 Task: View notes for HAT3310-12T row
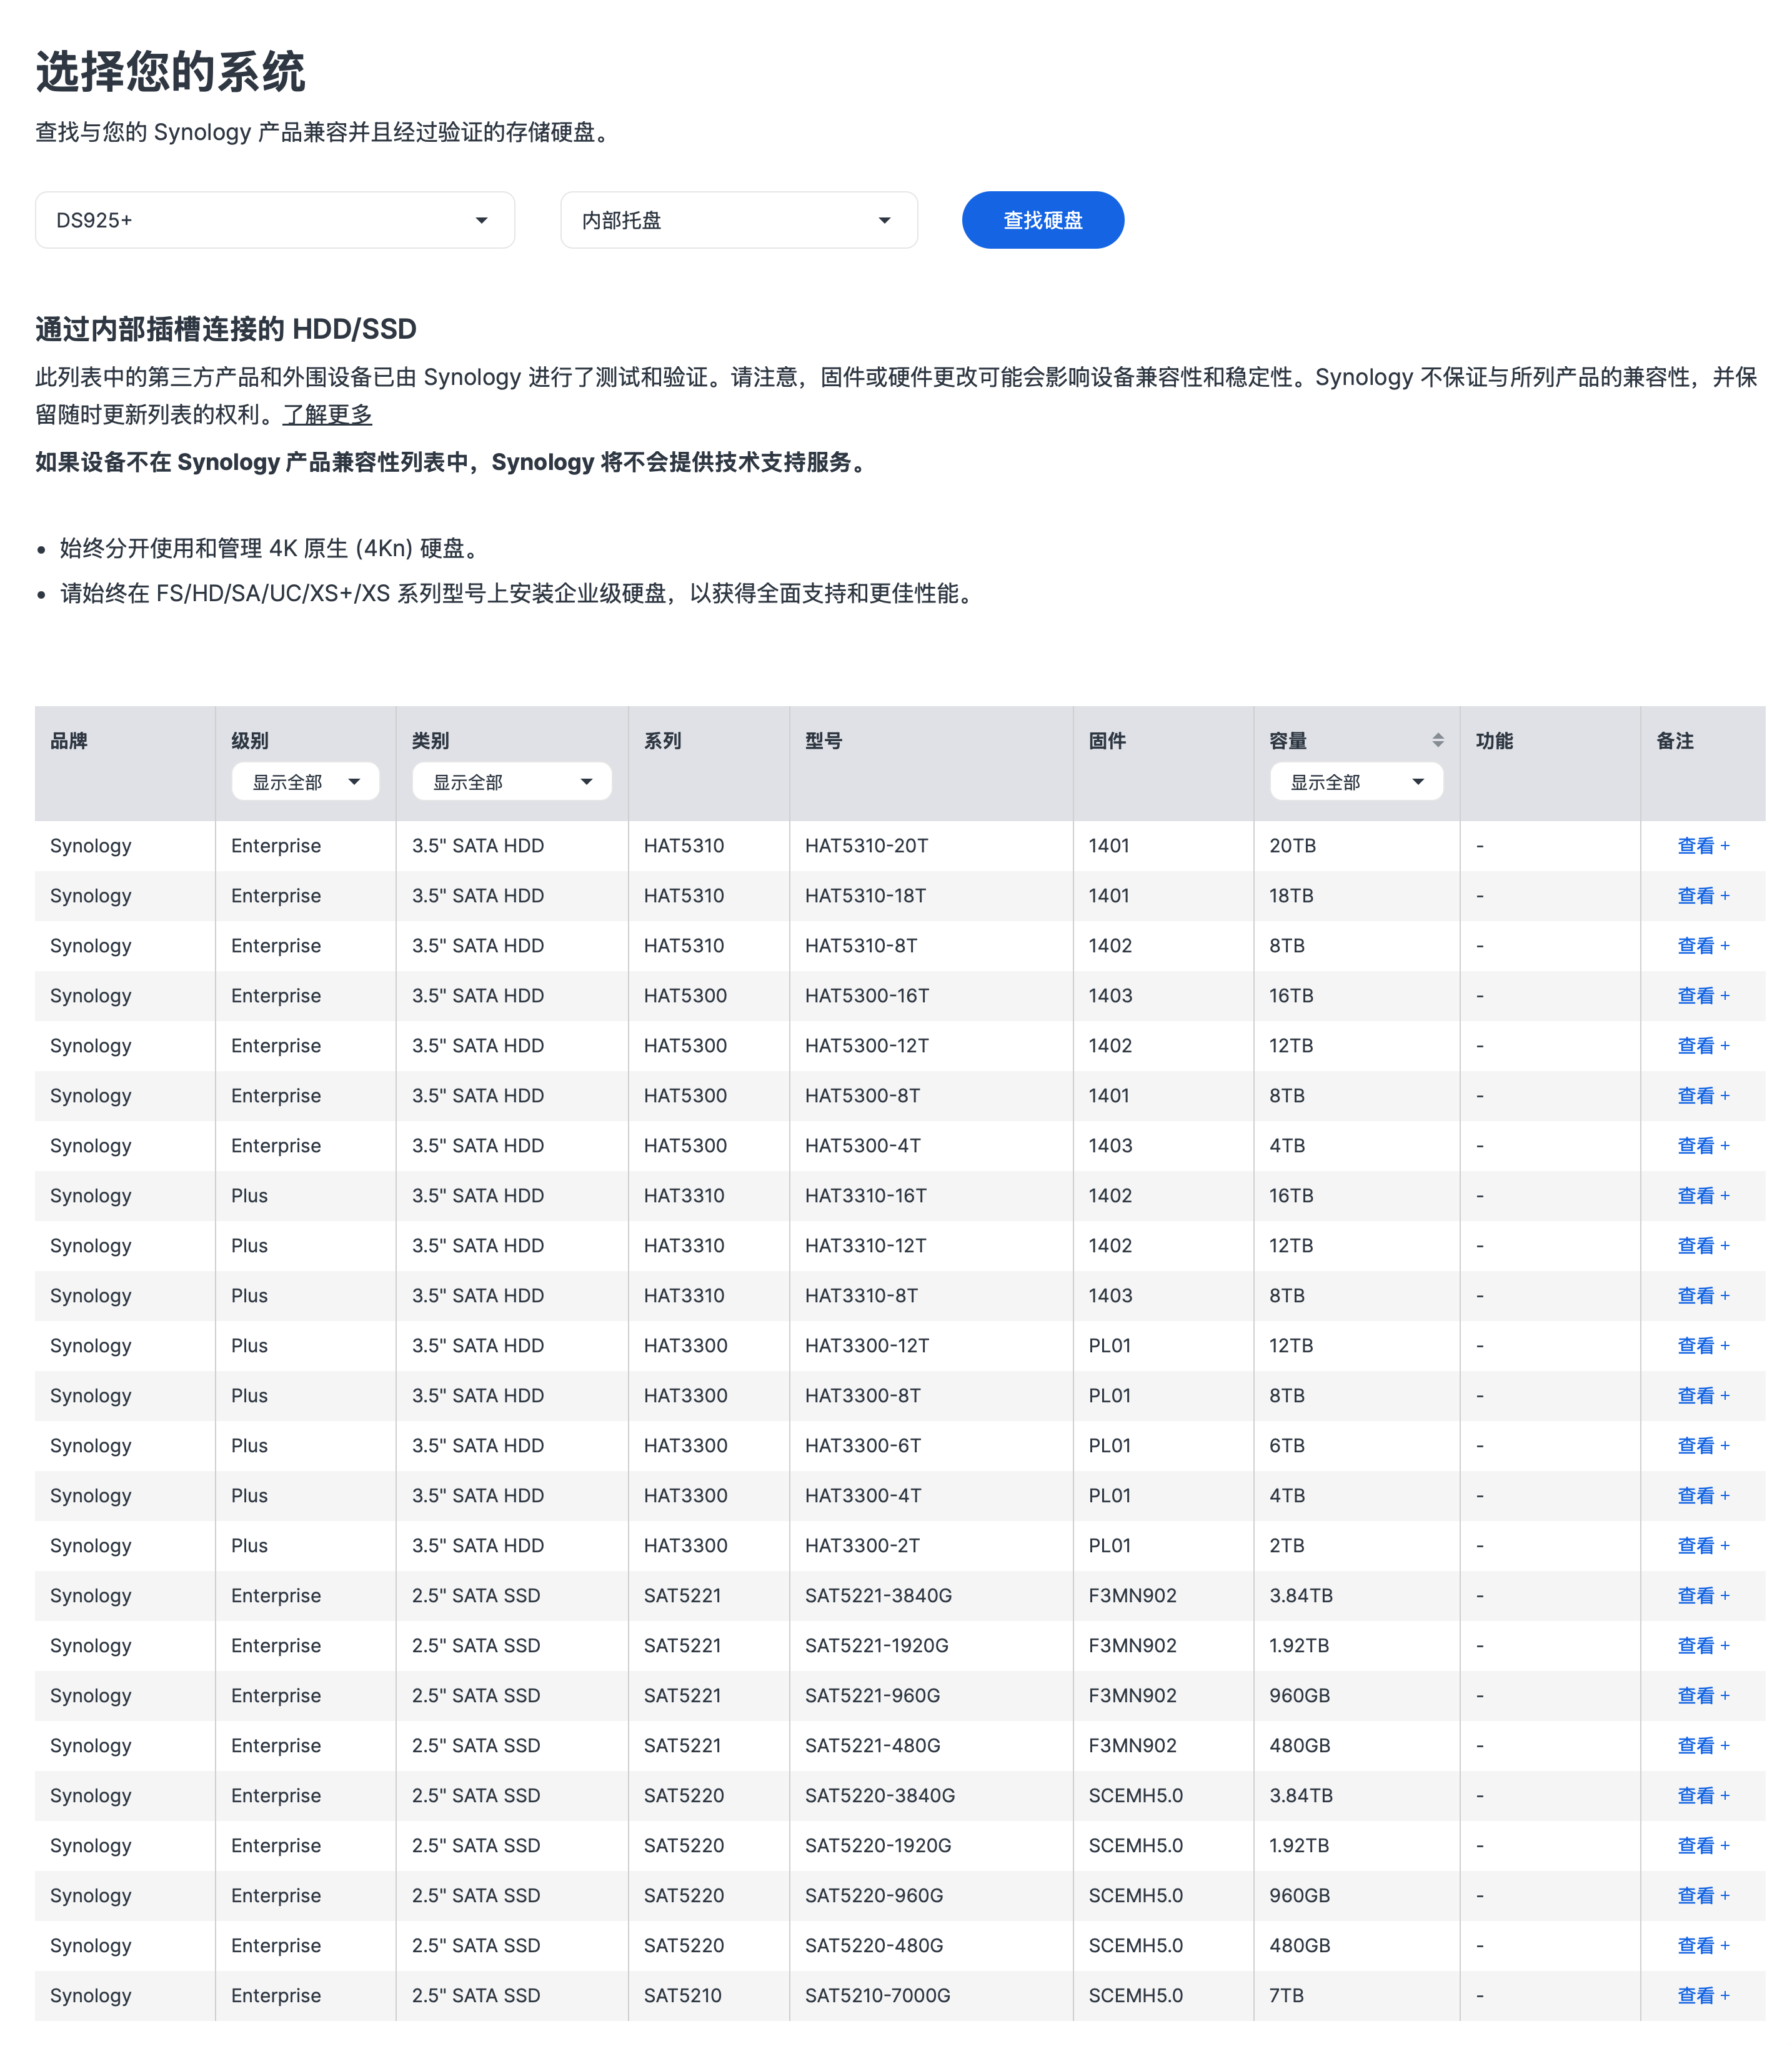1703,1246
